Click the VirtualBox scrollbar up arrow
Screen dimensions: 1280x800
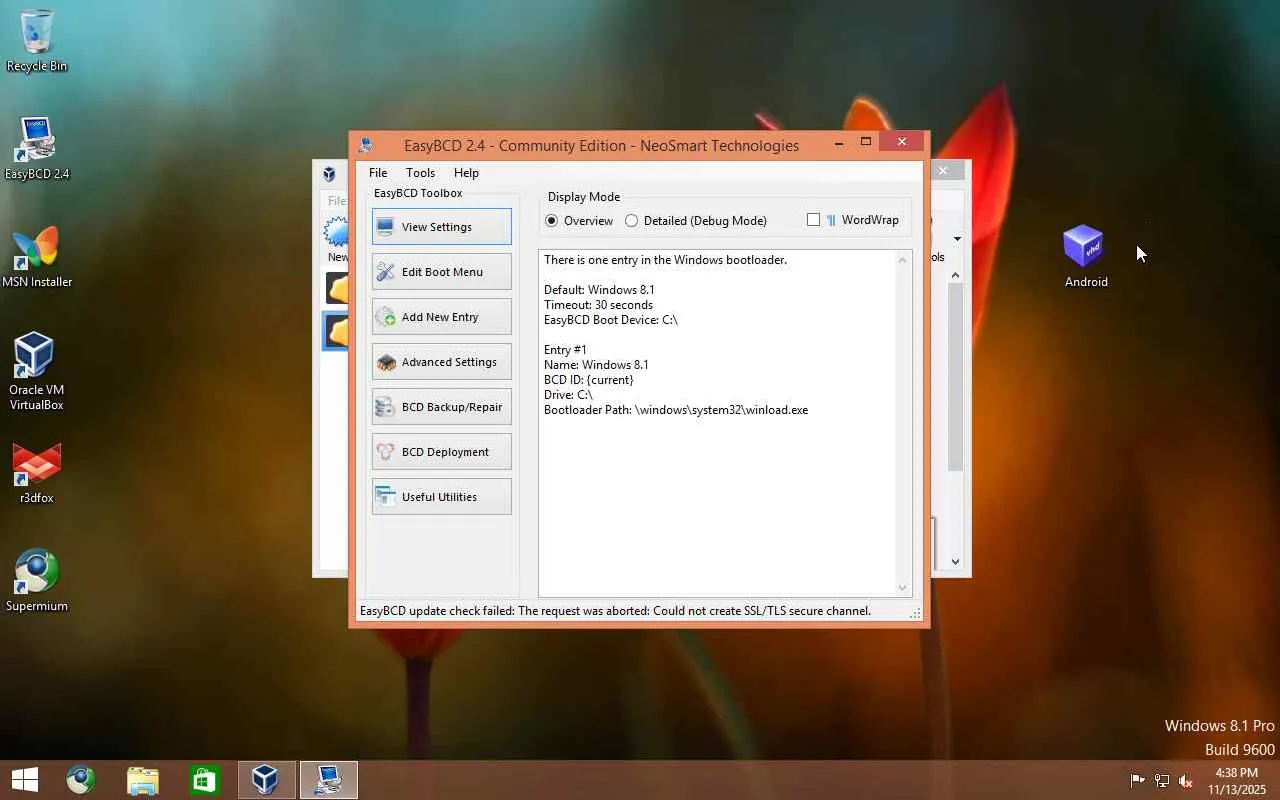click(956, 275)
